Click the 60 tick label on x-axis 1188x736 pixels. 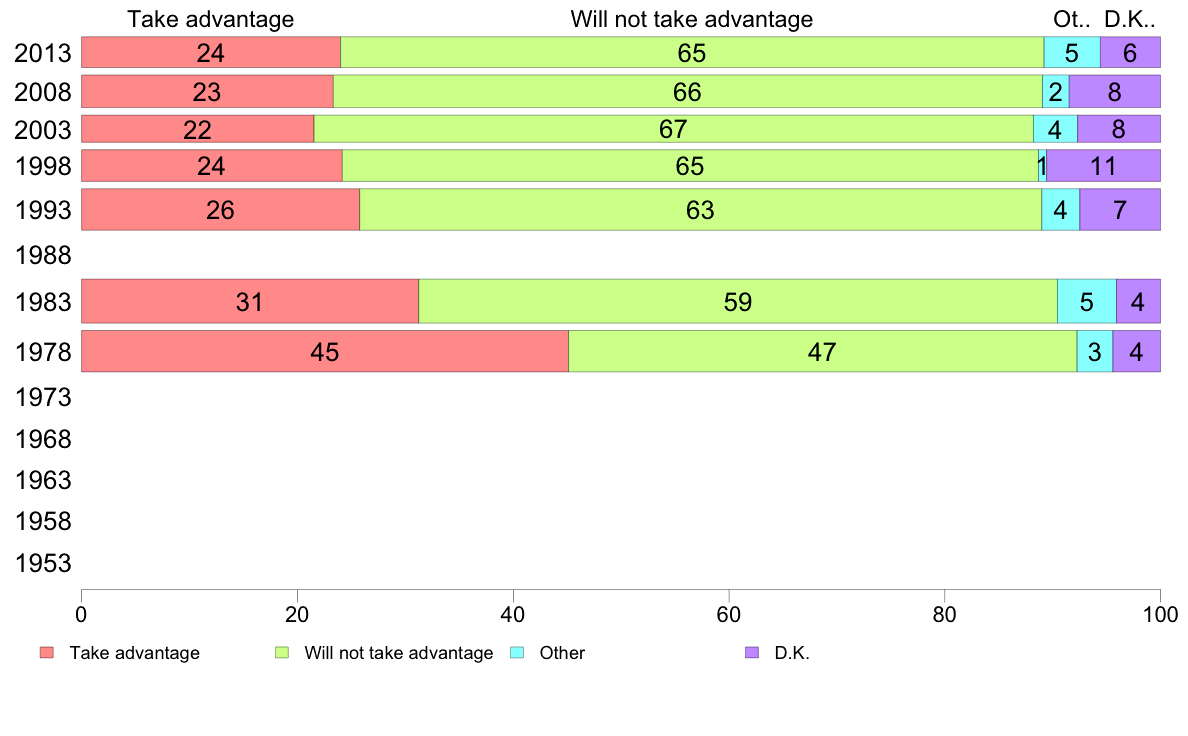(x=728, y=610)
